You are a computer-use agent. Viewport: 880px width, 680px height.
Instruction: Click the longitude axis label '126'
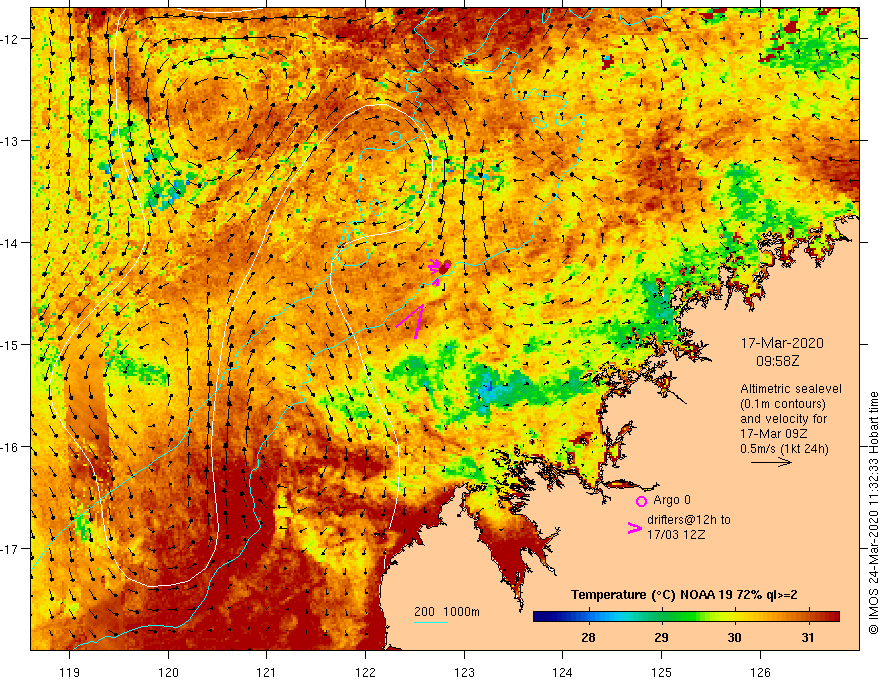(760, 672)
